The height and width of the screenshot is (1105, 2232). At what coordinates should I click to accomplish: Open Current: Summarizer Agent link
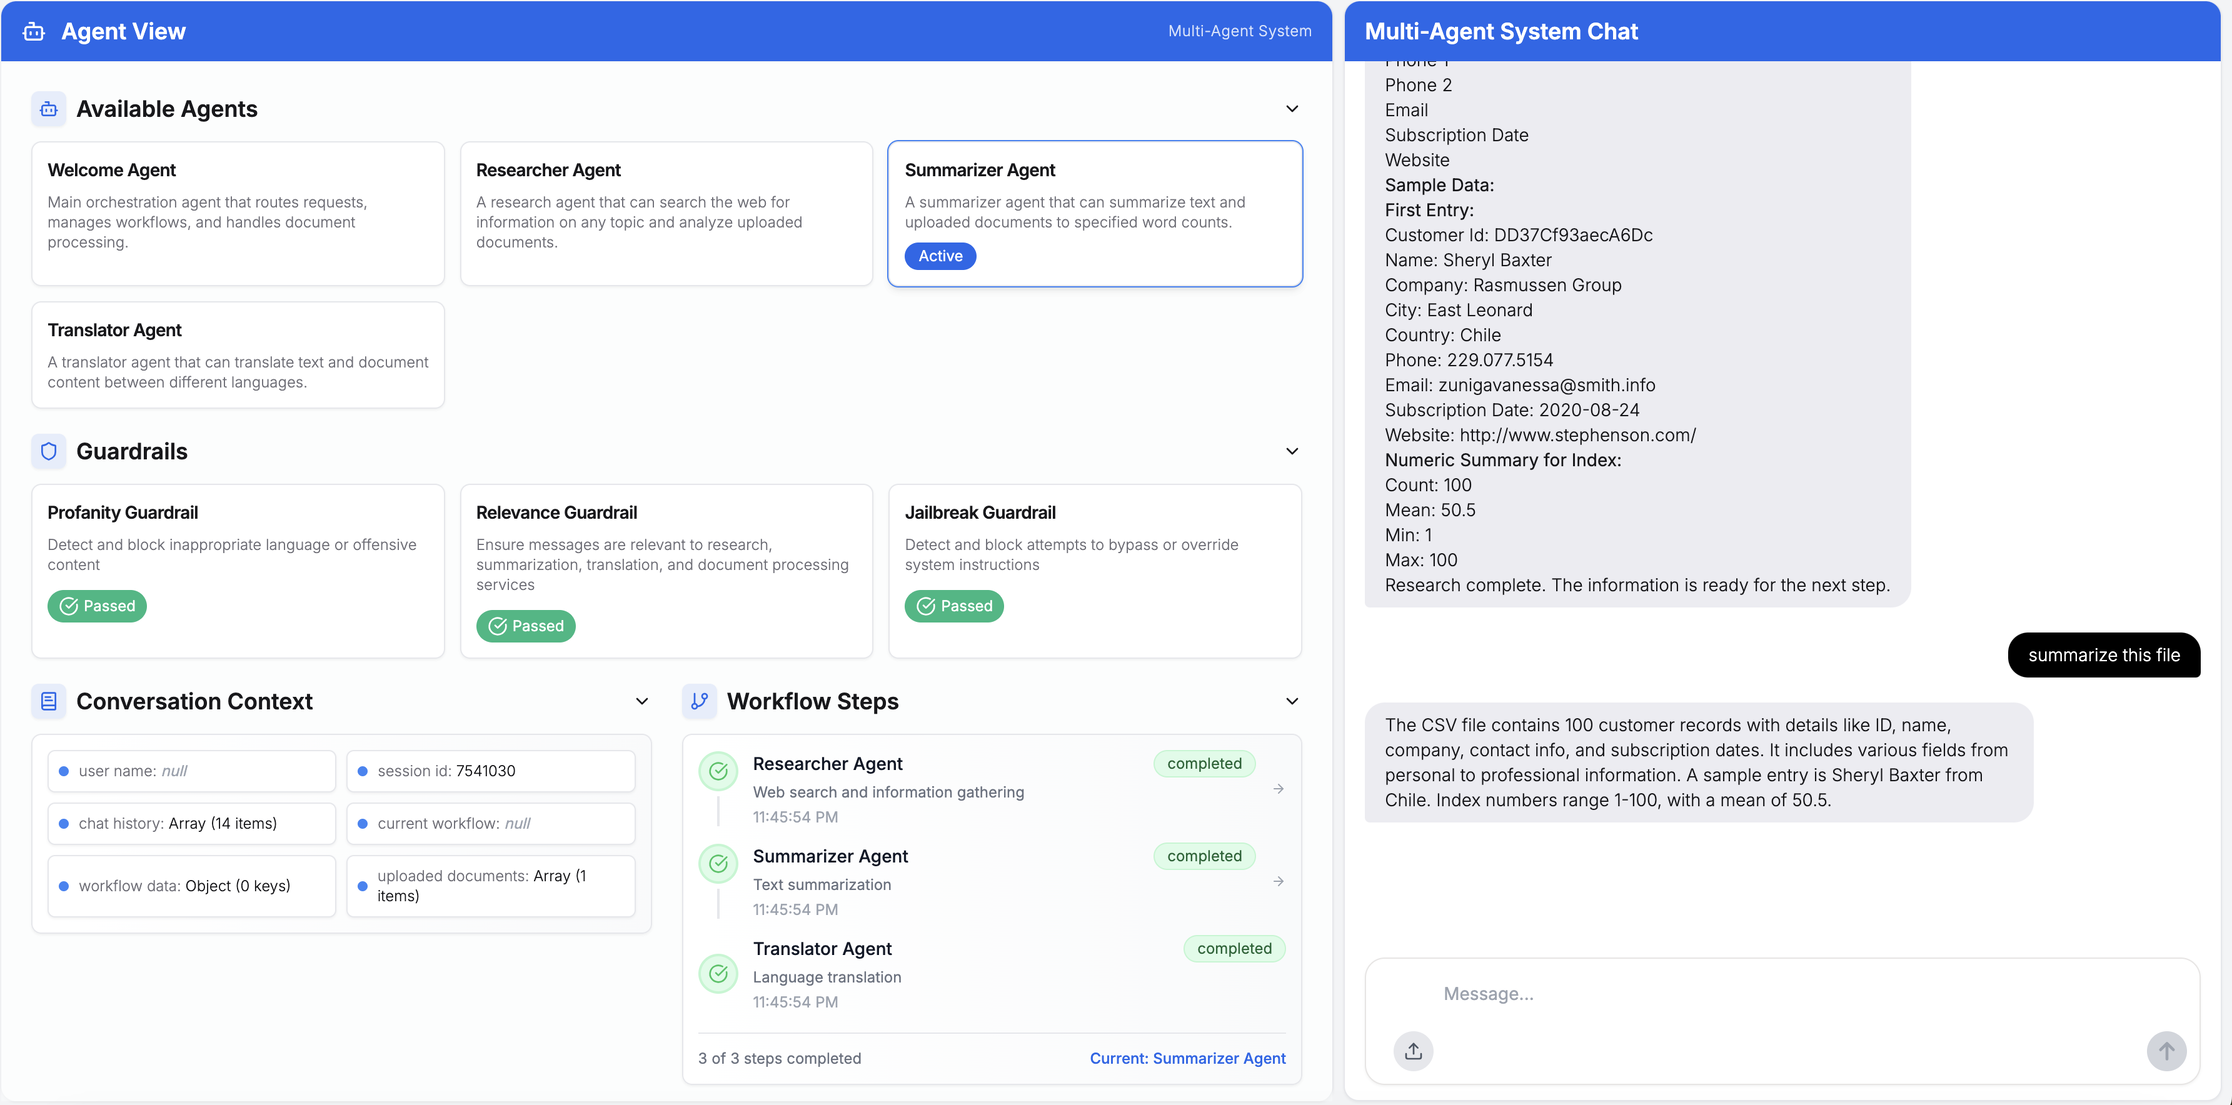1187,1058
